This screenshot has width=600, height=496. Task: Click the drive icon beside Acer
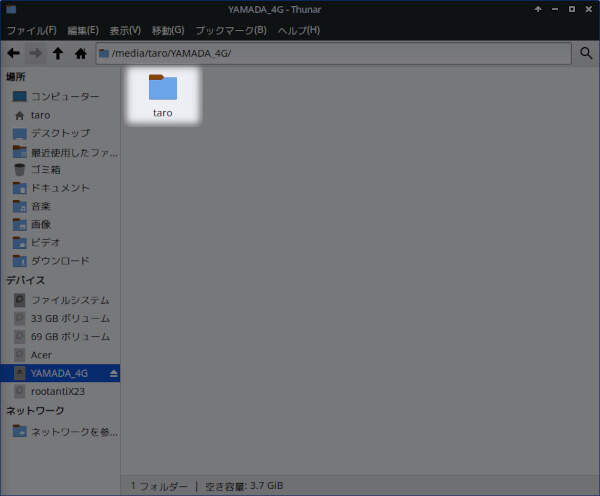click(20, 355)
